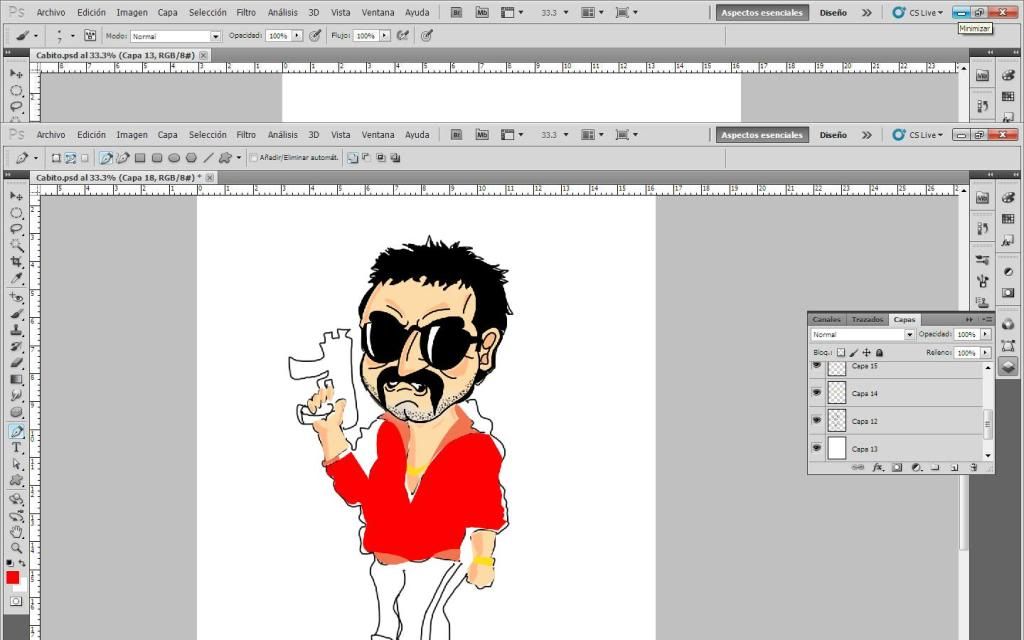Screen dimensions: 1024x640
Task: Select the highlighted Pen tool in toolbox
Action: point(16,431)
